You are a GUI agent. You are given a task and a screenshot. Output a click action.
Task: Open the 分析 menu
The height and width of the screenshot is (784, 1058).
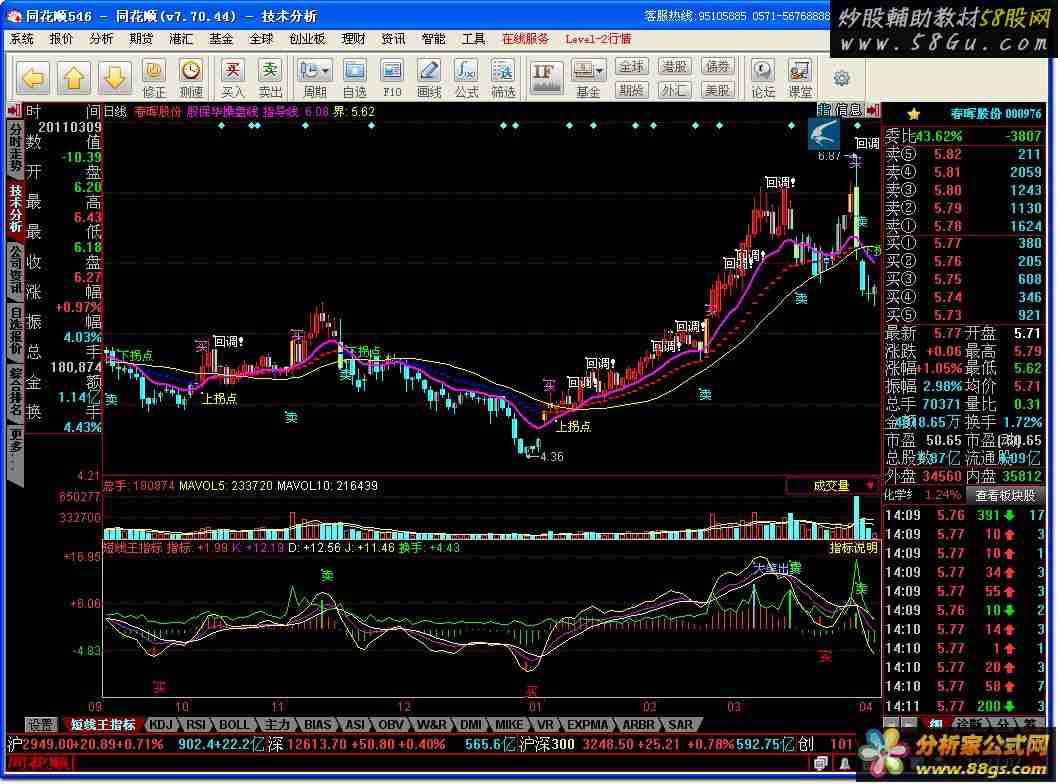[101, 39]
